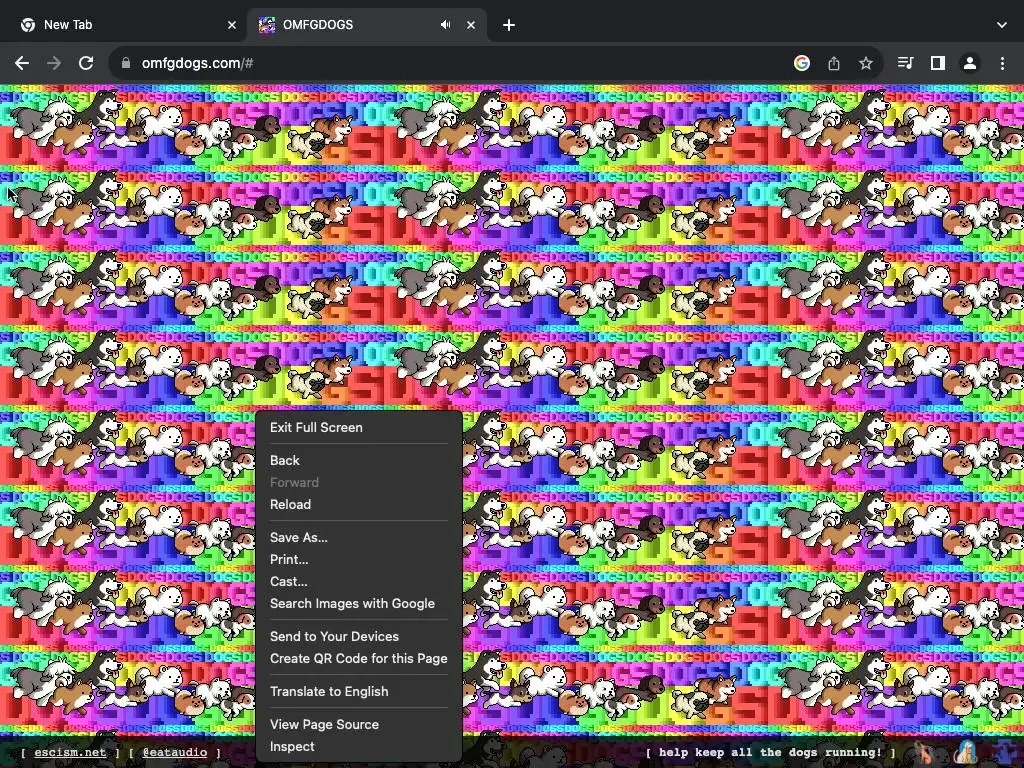
Task: Select Reload in the context menu
Action: [359, 504]
